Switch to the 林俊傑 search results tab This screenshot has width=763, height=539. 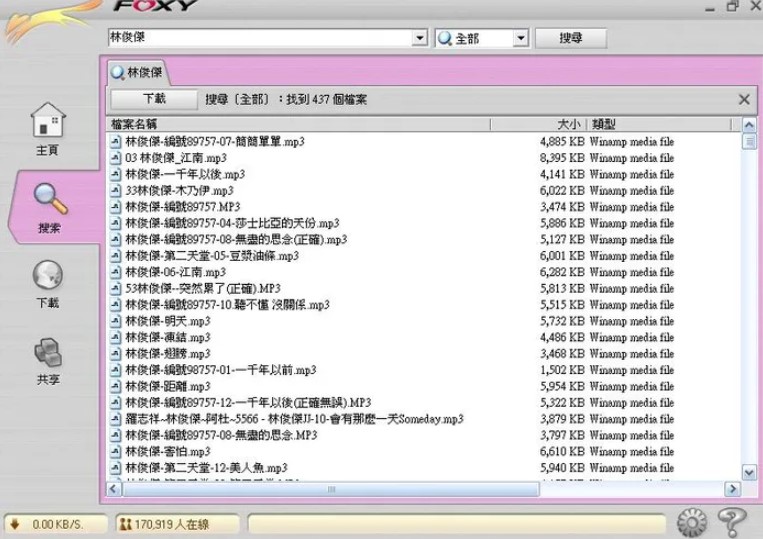138,72
